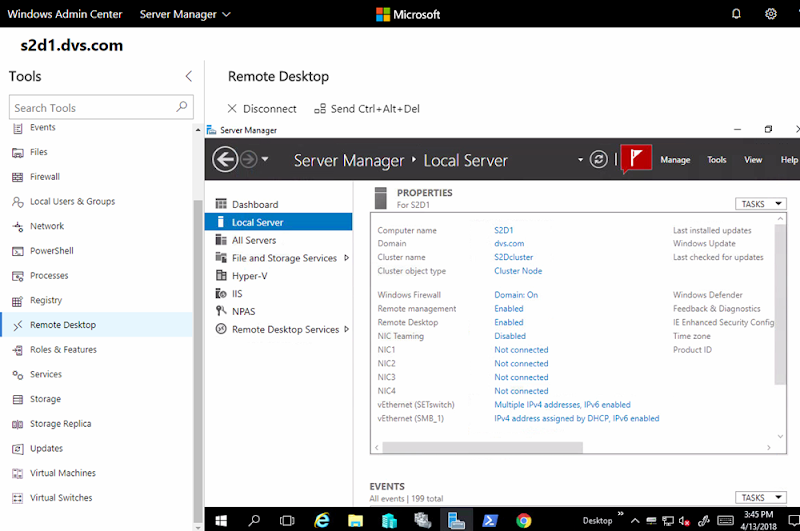Click the notifications bell icon
The height and width of the screenshot is (531, 800).
click(x=736, y=14)
